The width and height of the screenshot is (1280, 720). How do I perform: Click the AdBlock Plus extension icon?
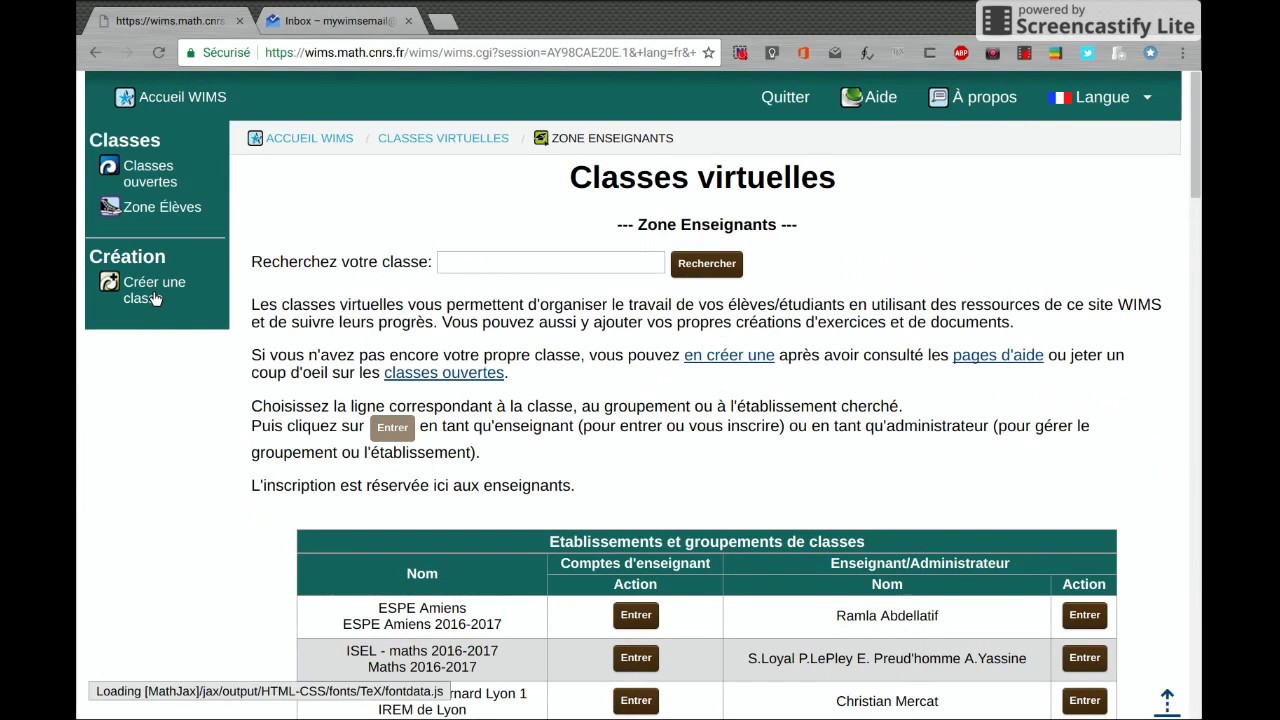[961, 53]
